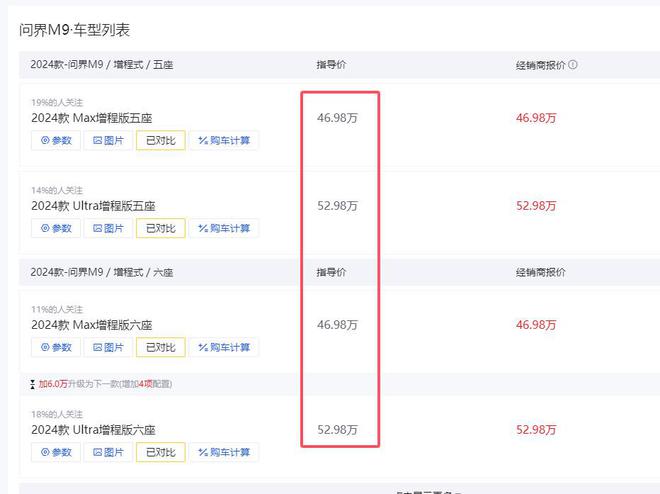Open the 2024款 Max增程版六座 model link
660x494 pixels.
click(91, 325)
